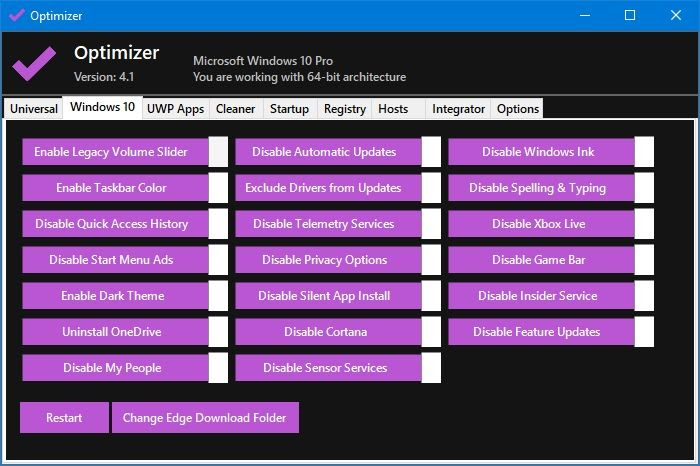Click Disable Telemetry Services button
The width and height of the screenshot is (700, 466).
click(328, 224)
